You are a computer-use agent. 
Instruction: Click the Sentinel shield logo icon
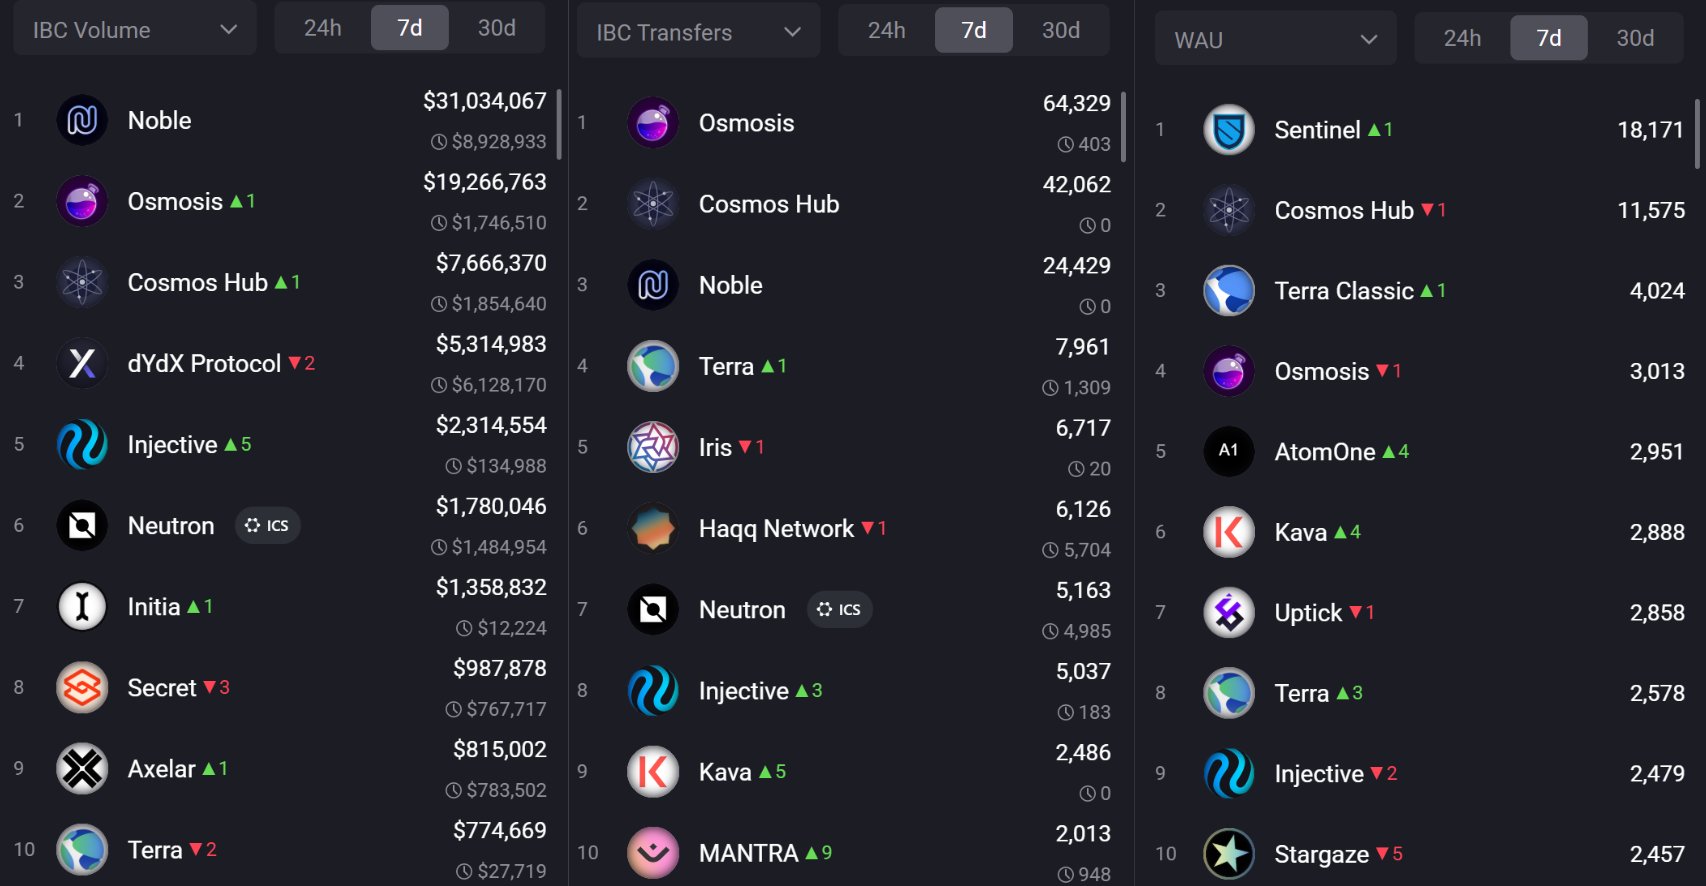click(1228, 130)
